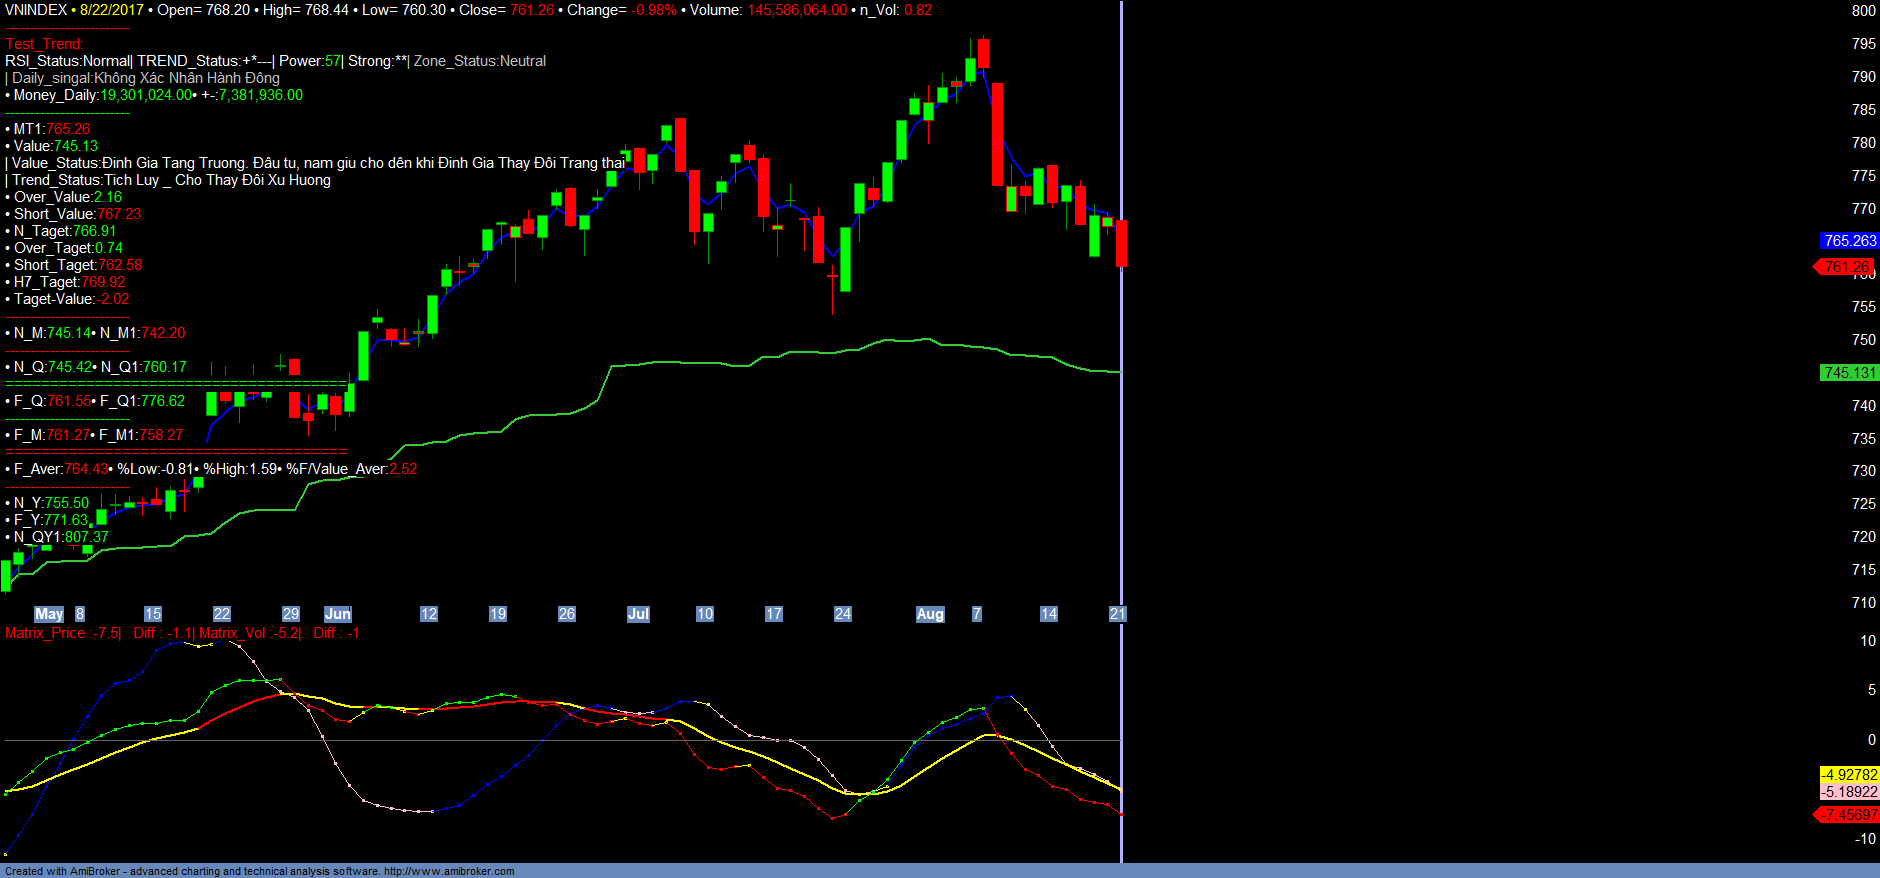
Task: Click the red Test_Trend title text
Action: point(44,44)
